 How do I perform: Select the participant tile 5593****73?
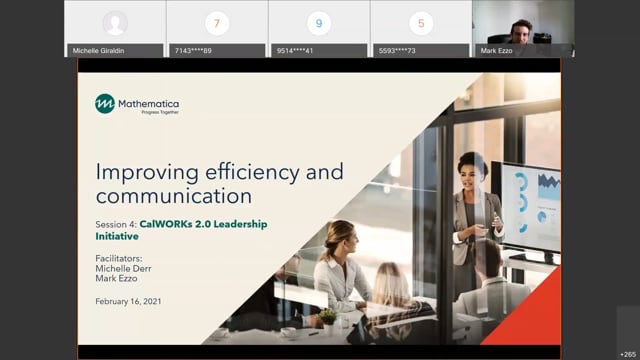[x=421, y=29]
